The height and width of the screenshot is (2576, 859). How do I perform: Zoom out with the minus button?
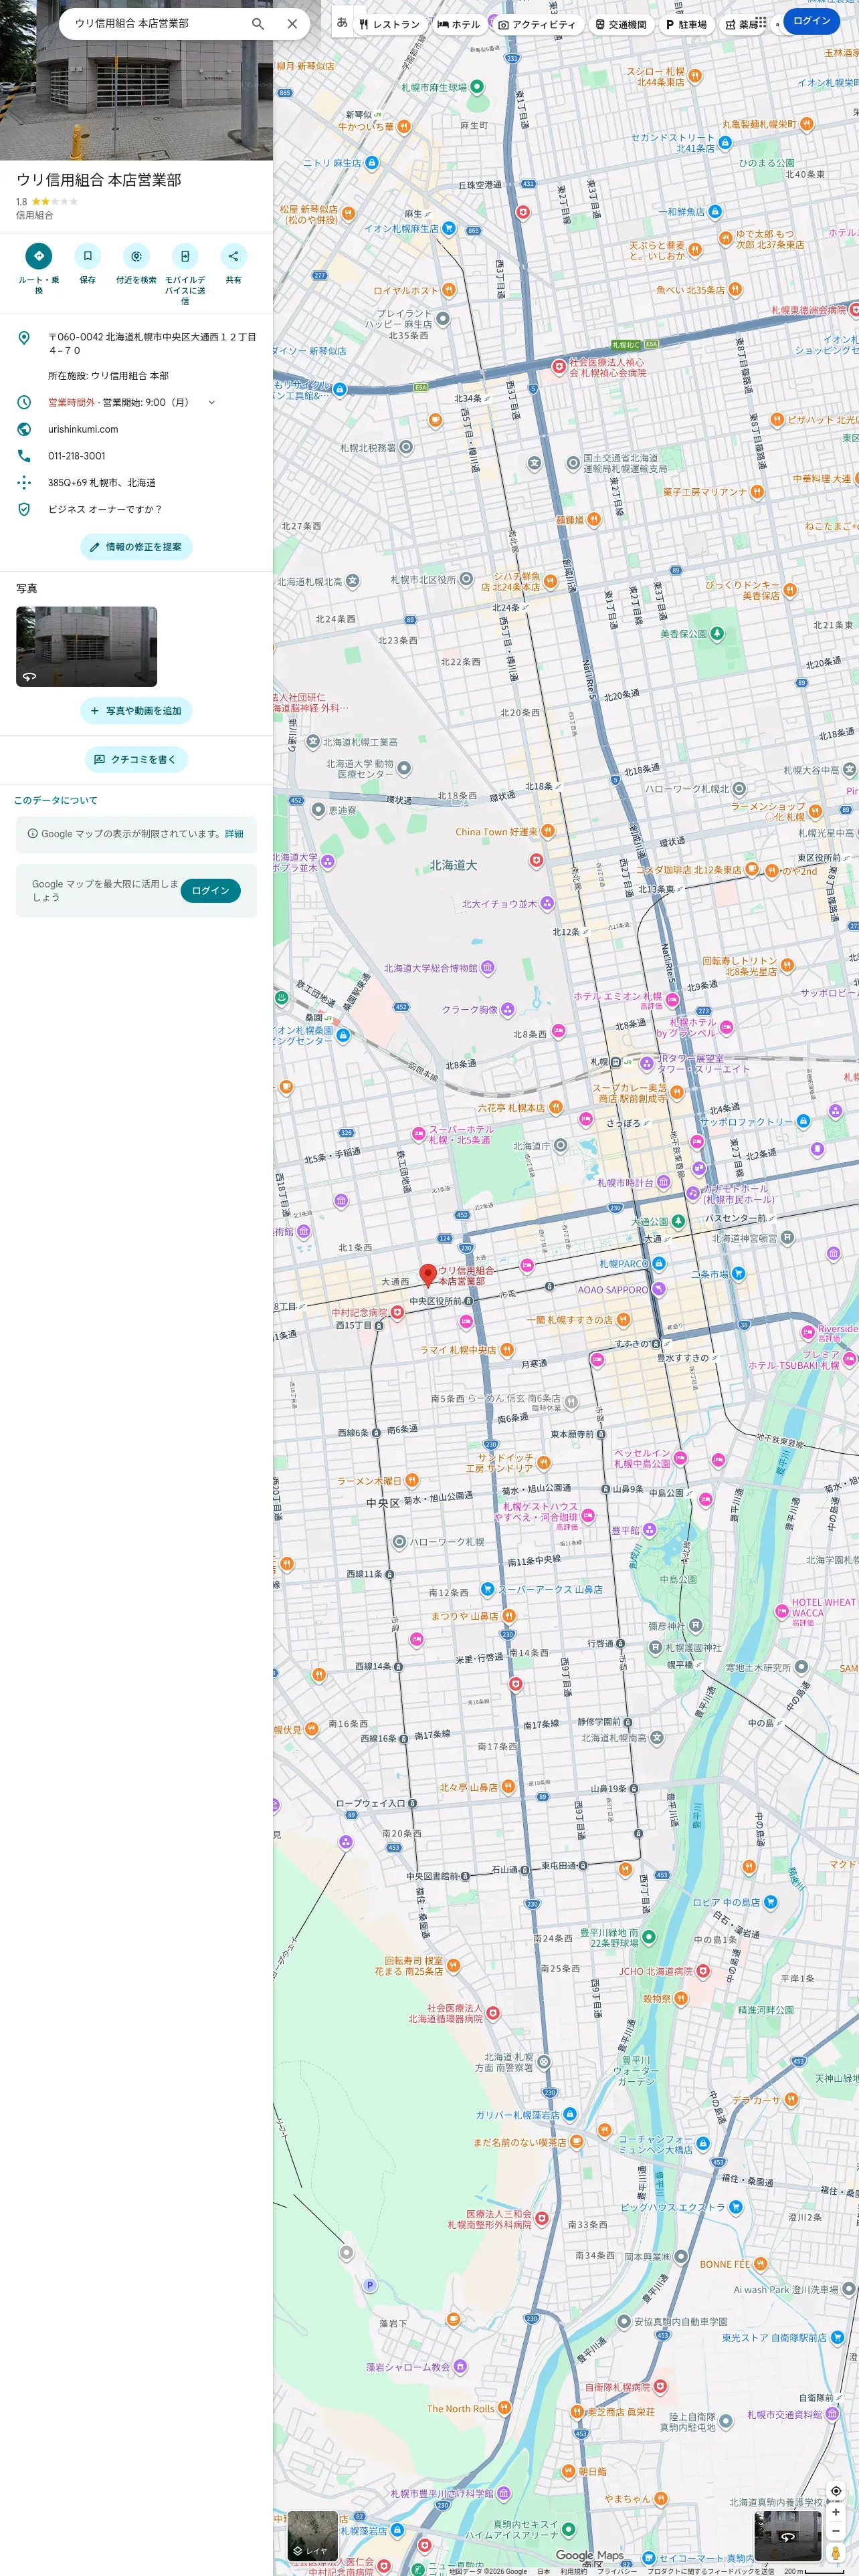(836, 2531)
